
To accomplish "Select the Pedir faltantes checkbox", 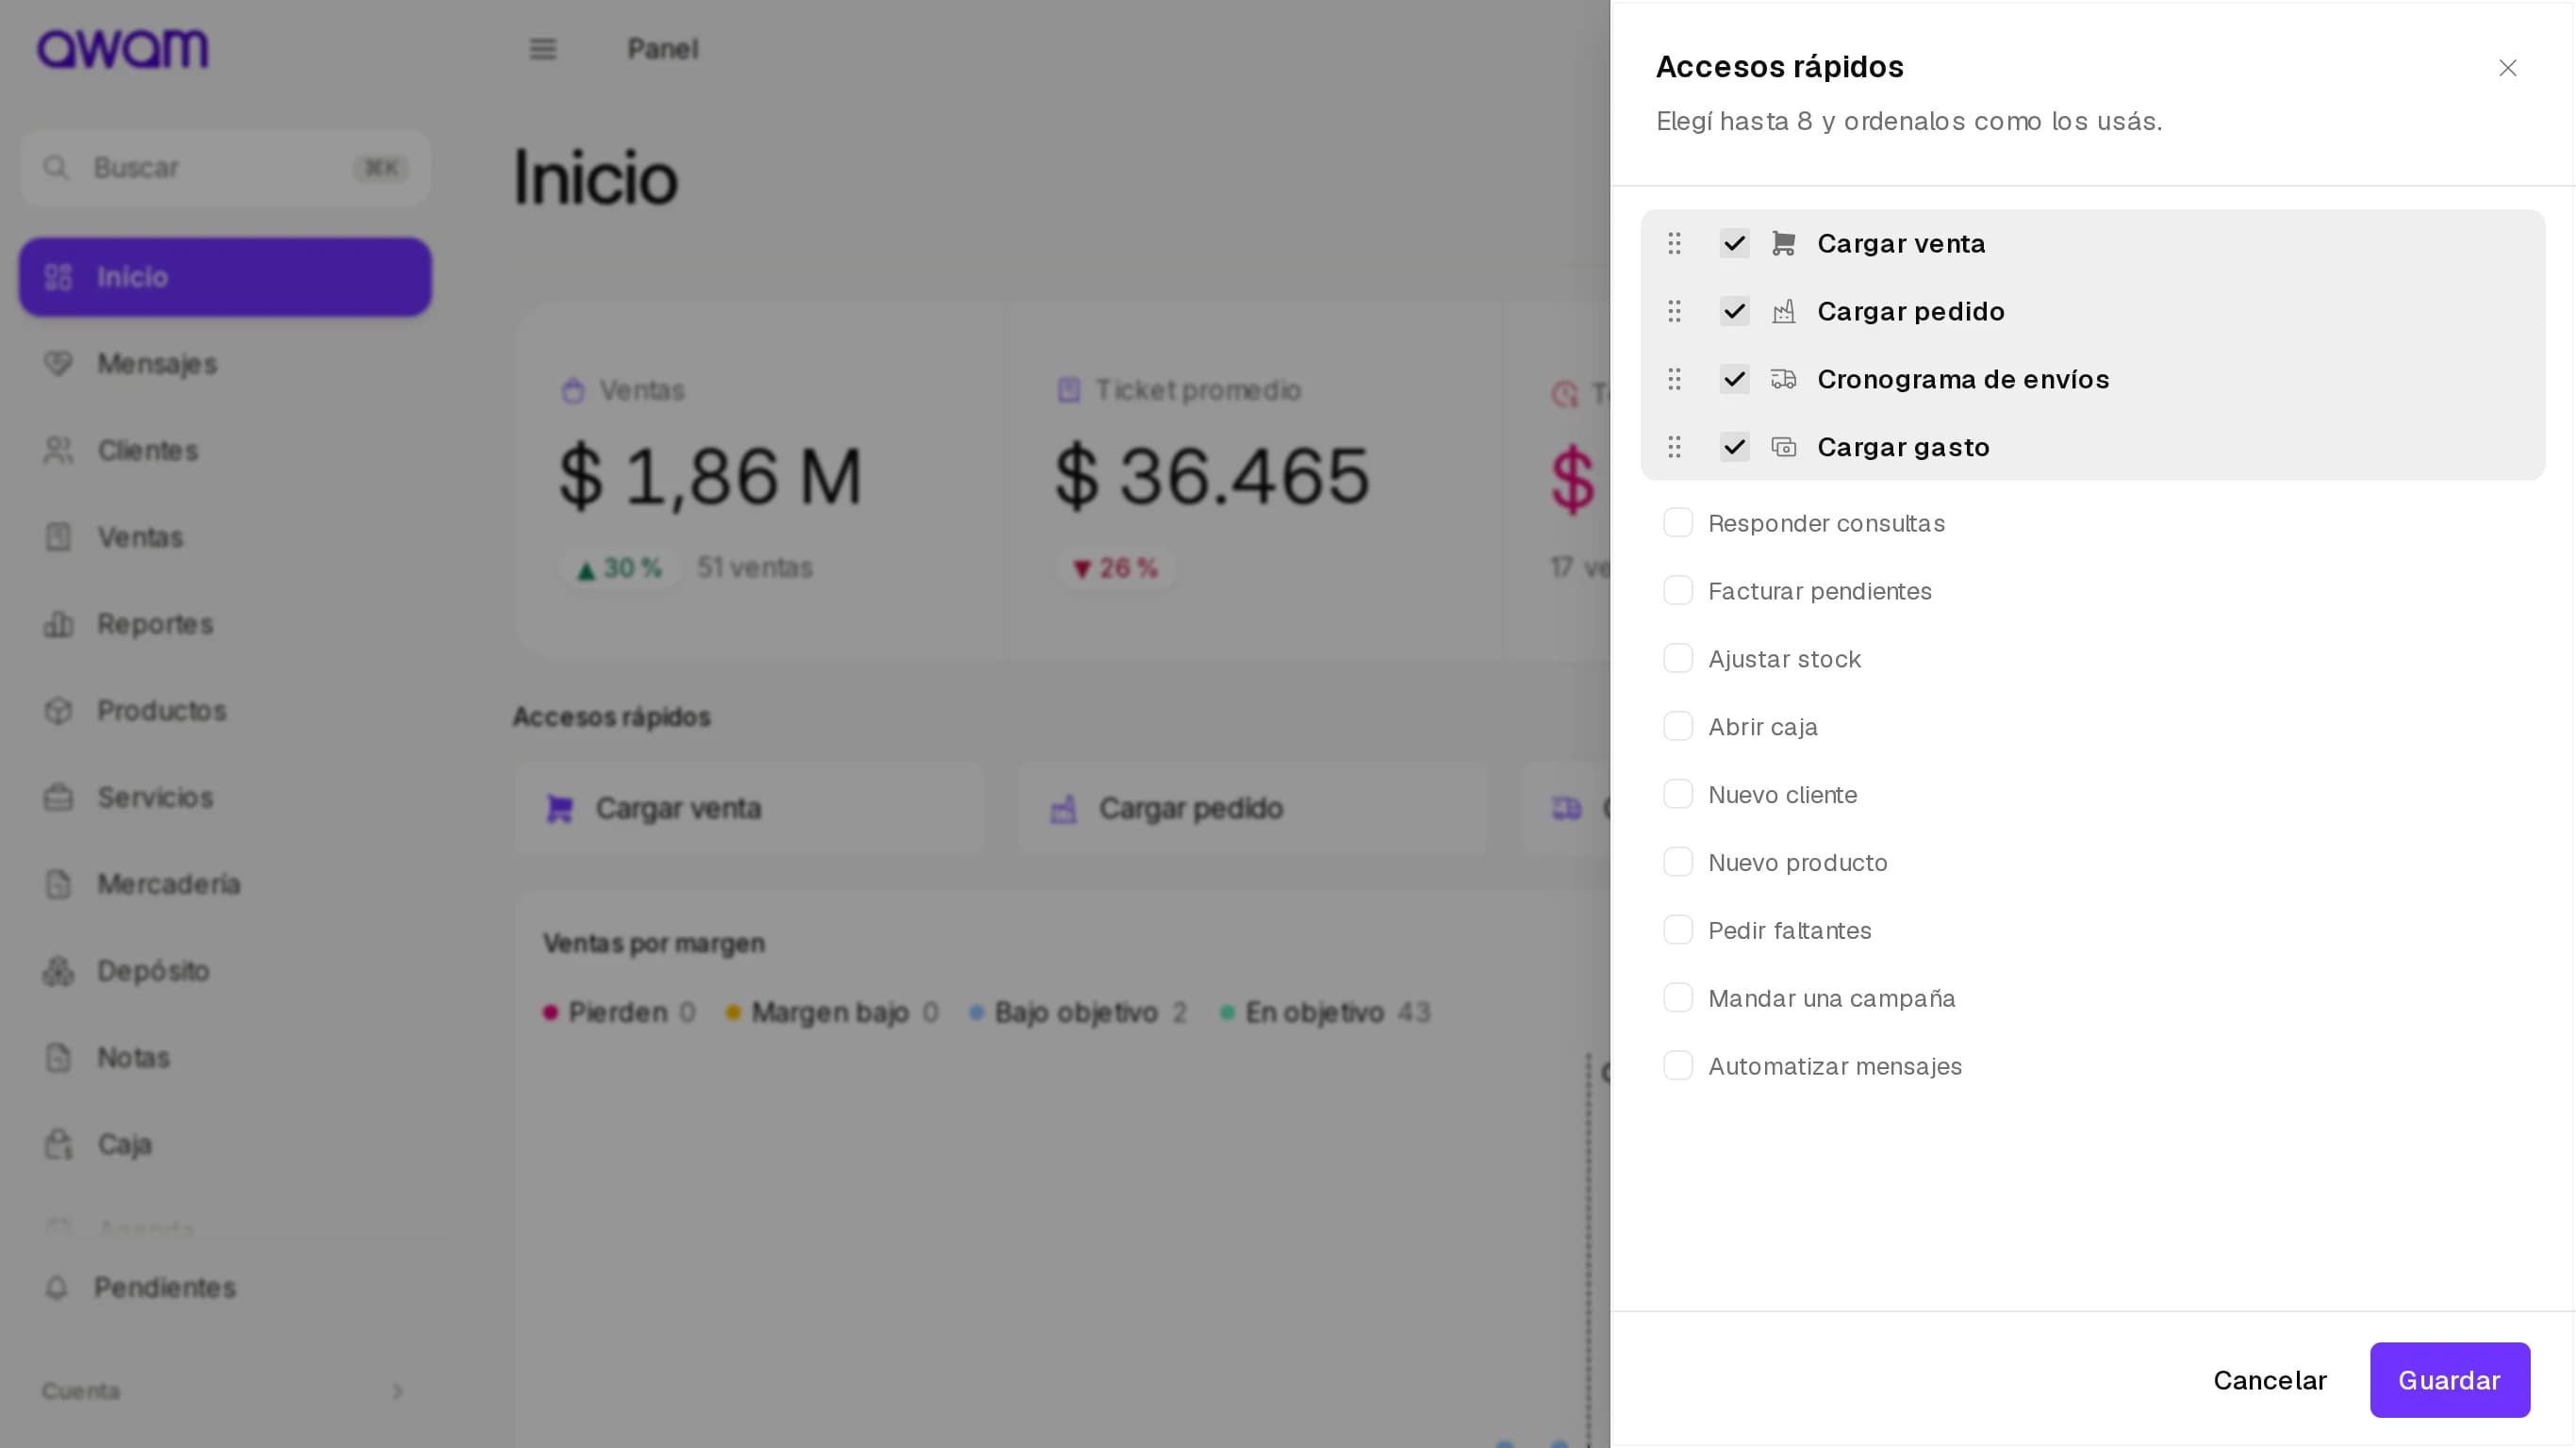I will point(1678,930).
